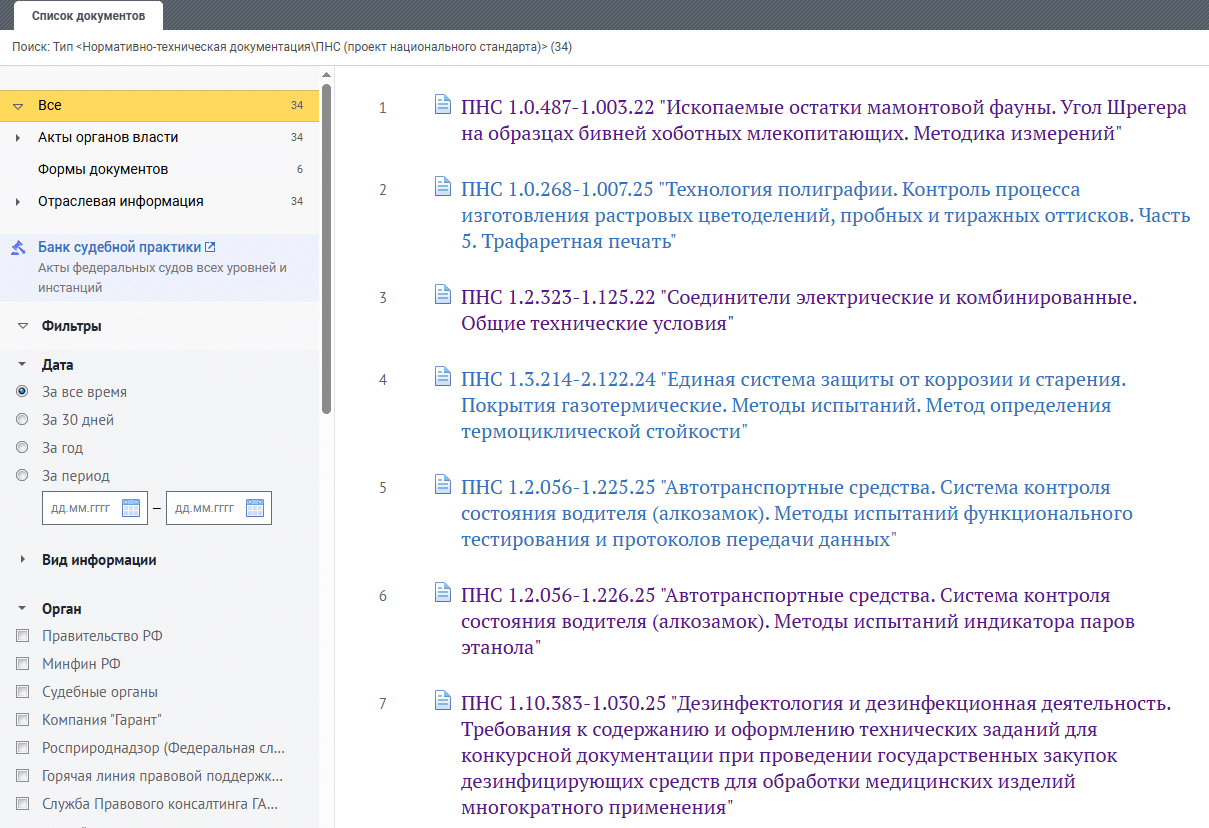This screenshot has width=1209, height=828.
Task: Collapse the 'Орган' filter section
Action: pyautogui.click(x=22, y=609)
